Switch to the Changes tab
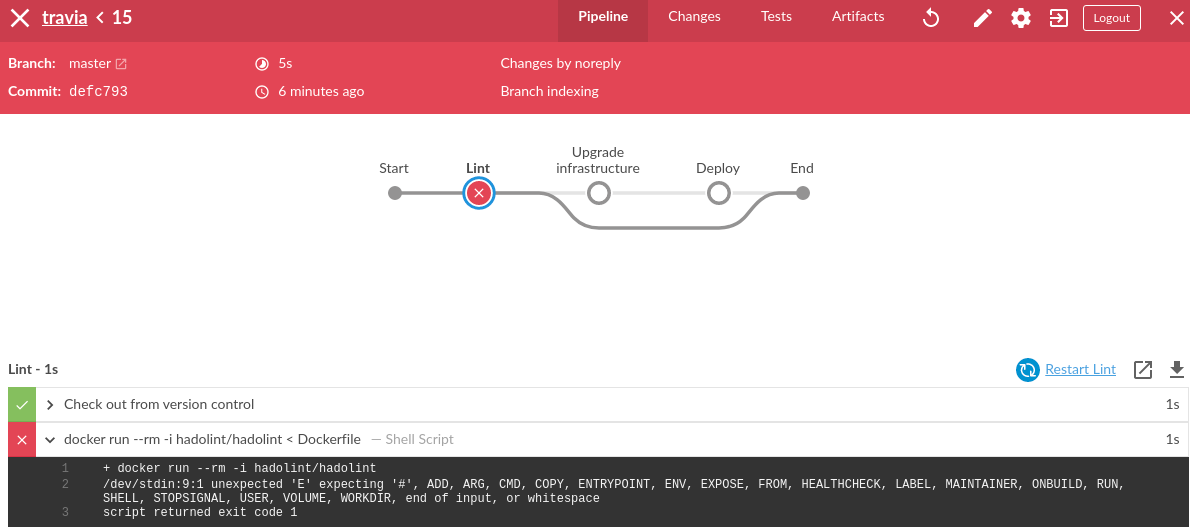The width and height of the screenshot is (1190, 531). 694,17
